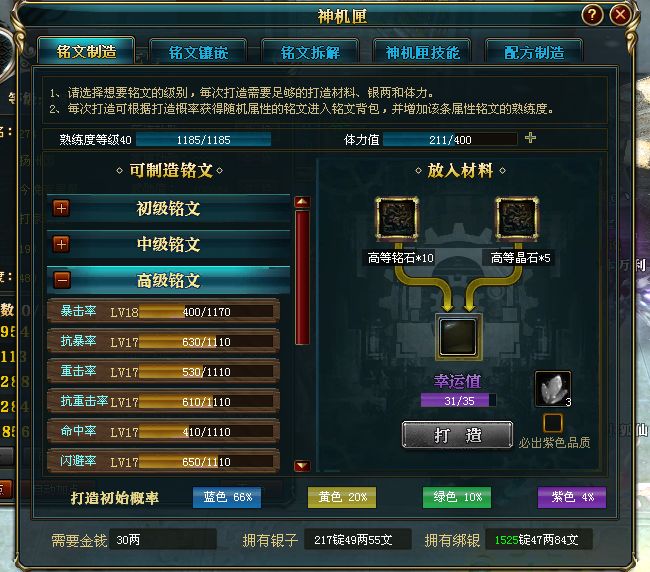Viewport: 650px width, 572px height.
Task: Choose the 闪避率 LV17 inscription row
Action: [163, 461]
